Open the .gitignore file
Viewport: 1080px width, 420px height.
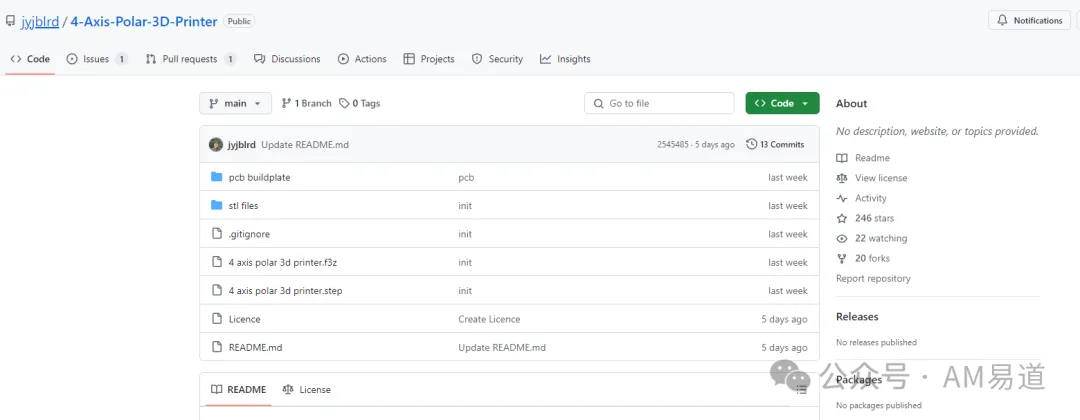tap(249, 234)
